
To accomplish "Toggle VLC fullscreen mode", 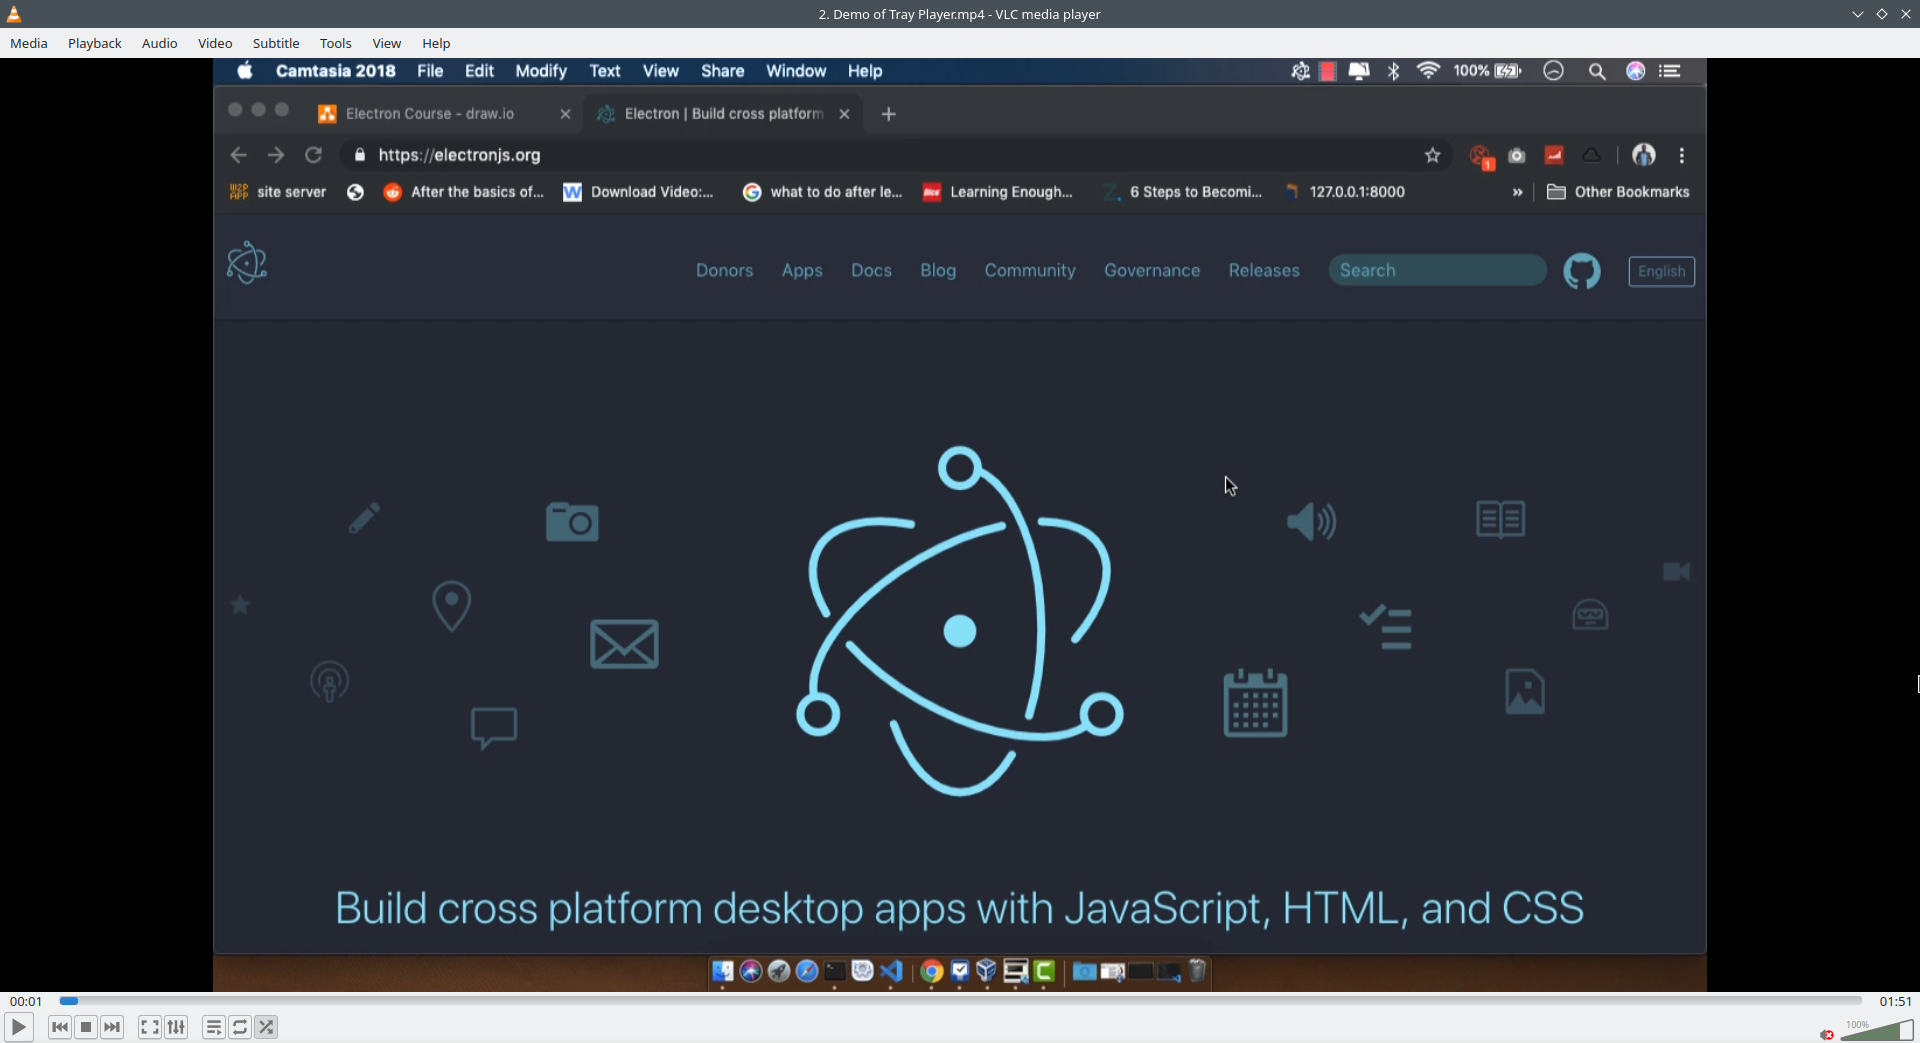I will tap(149, 1027).
